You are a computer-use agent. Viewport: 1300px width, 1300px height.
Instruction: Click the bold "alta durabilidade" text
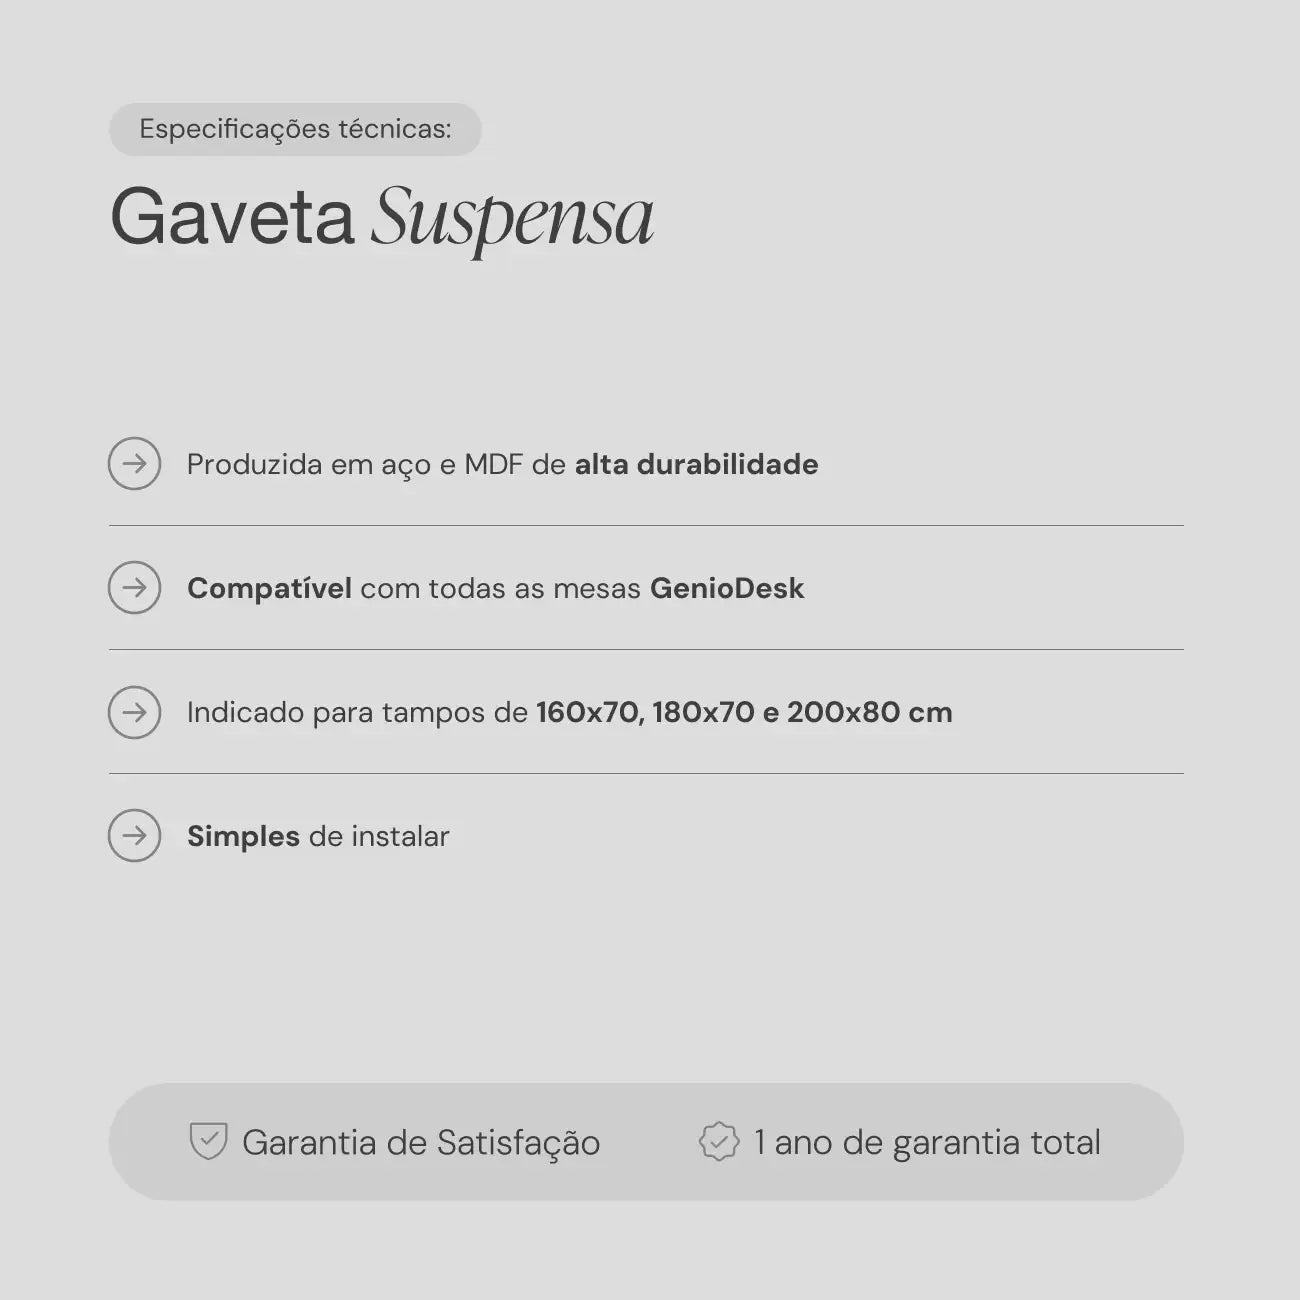696,464
